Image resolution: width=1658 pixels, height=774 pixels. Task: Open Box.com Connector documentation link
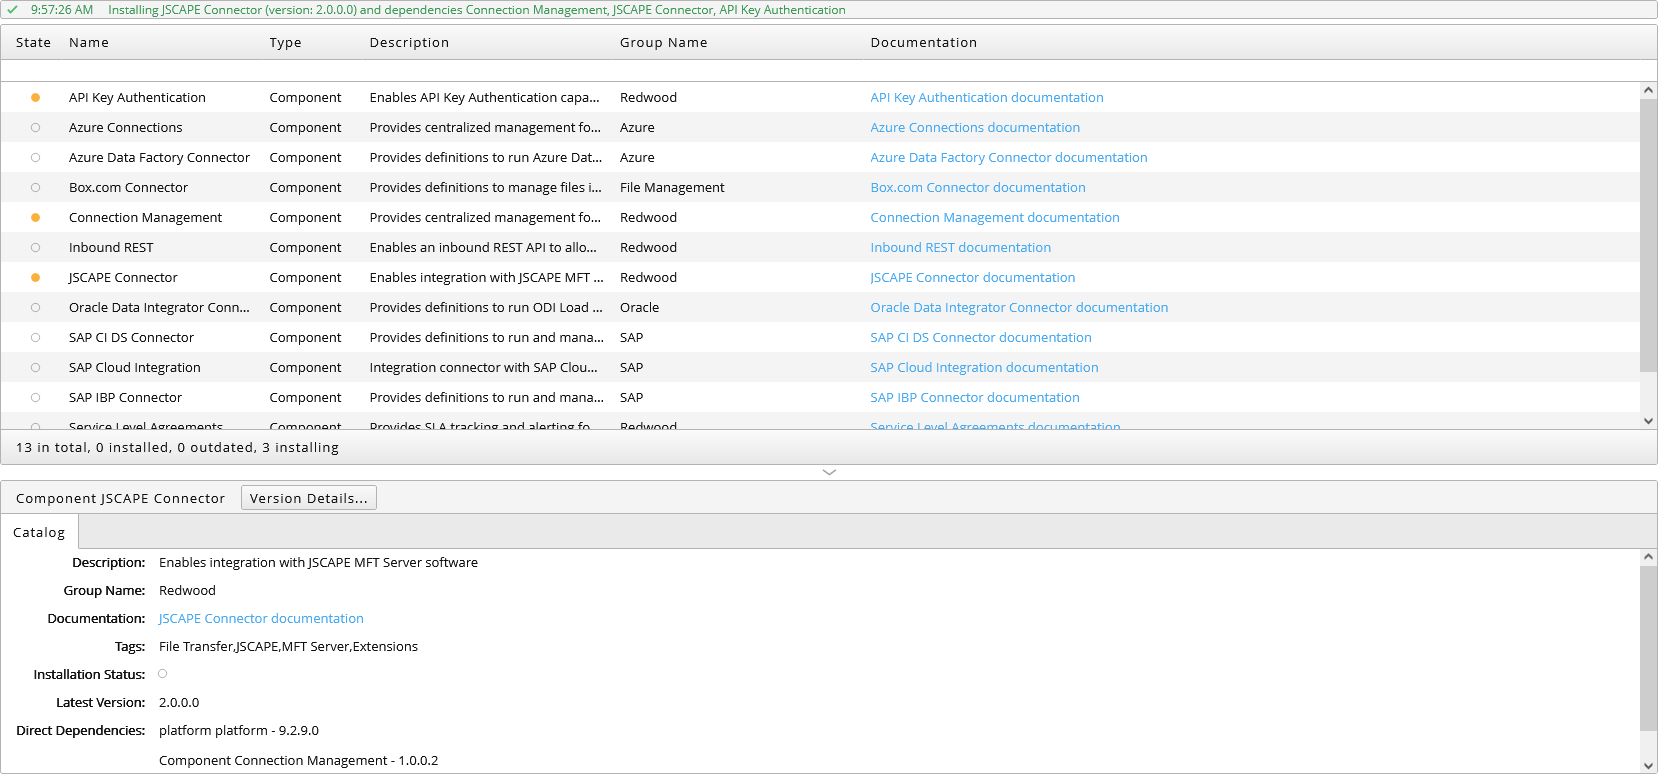978,188
